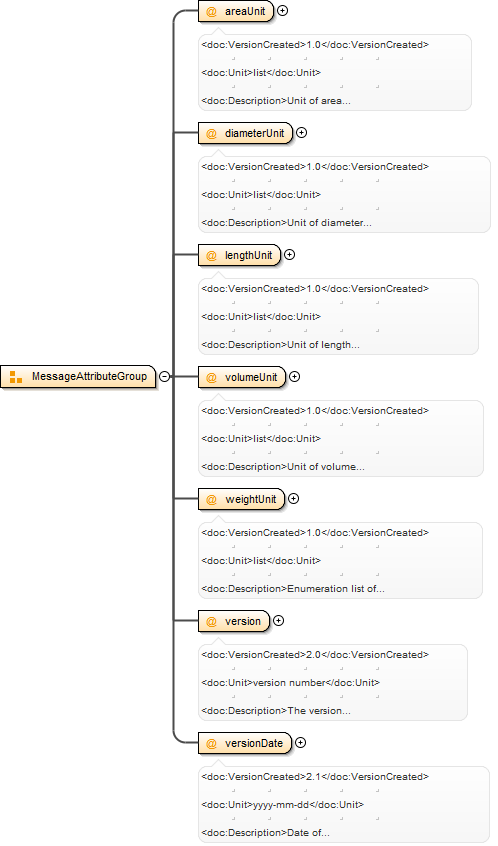The image size is (498, 846).
Task: Click the @ icon on diameterUnit
Action: (x=212, y=133)
